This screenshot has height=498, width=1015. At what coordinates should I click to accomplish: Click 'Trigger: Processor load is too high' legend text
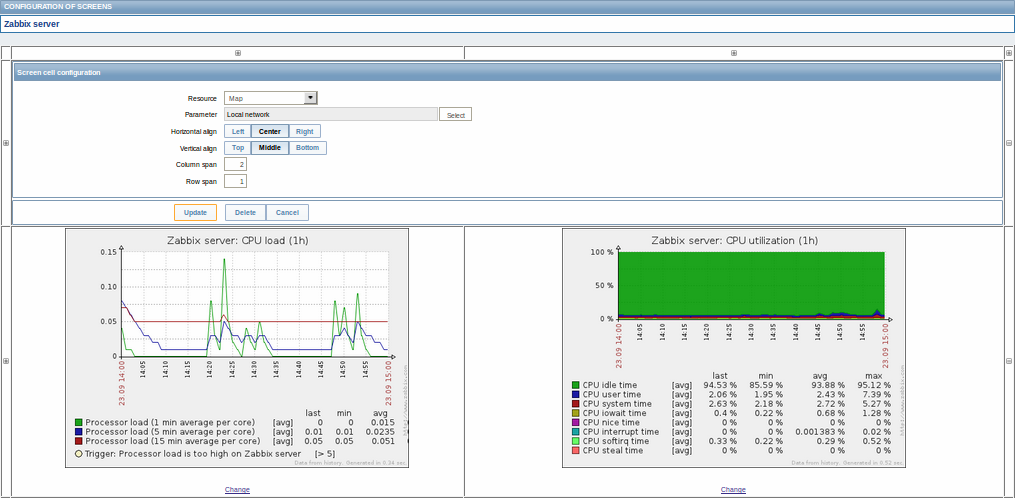[193, 453]
